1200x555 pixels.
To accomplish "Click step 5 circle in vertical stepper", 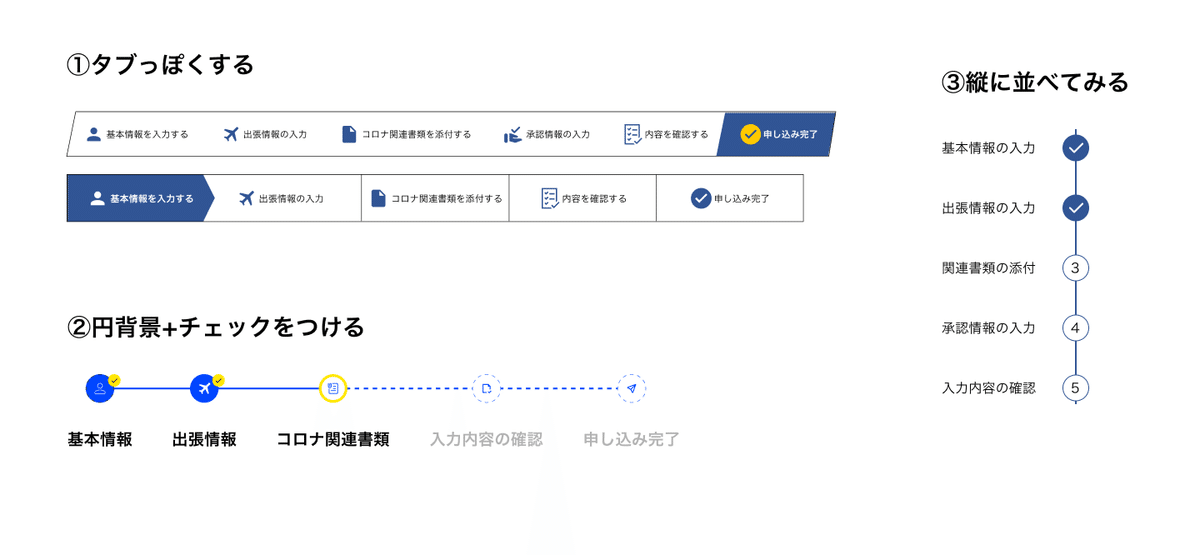I will [1075, 388].
